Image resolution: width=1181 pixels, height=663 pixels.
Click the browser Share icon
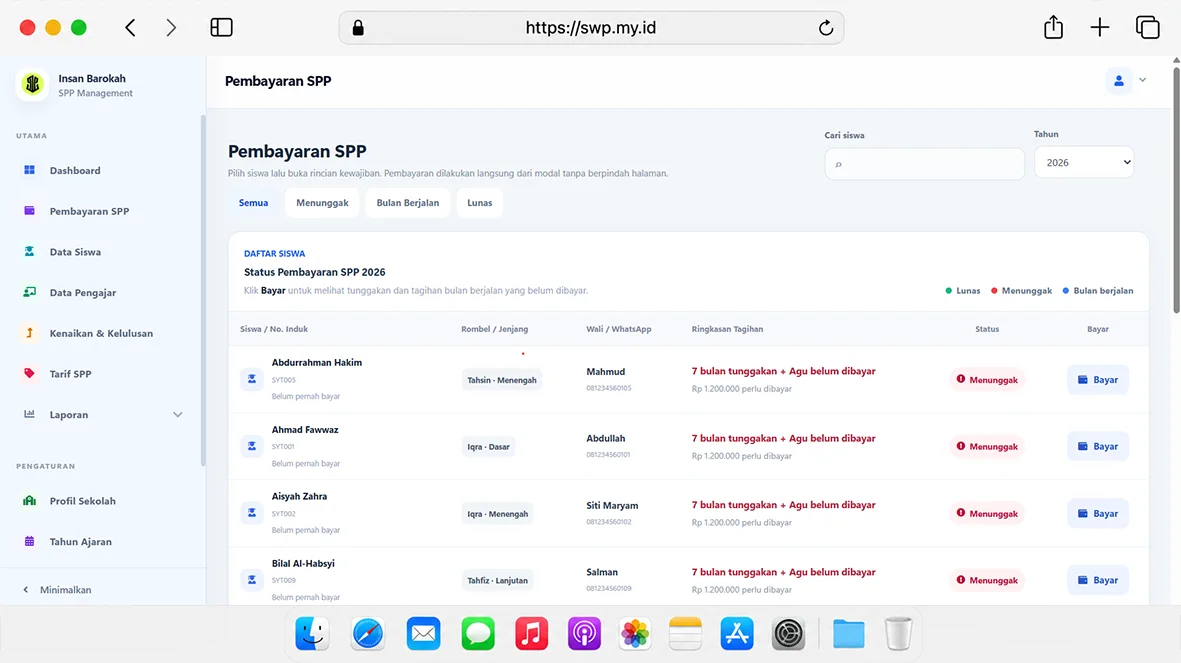pos(1053,27)
